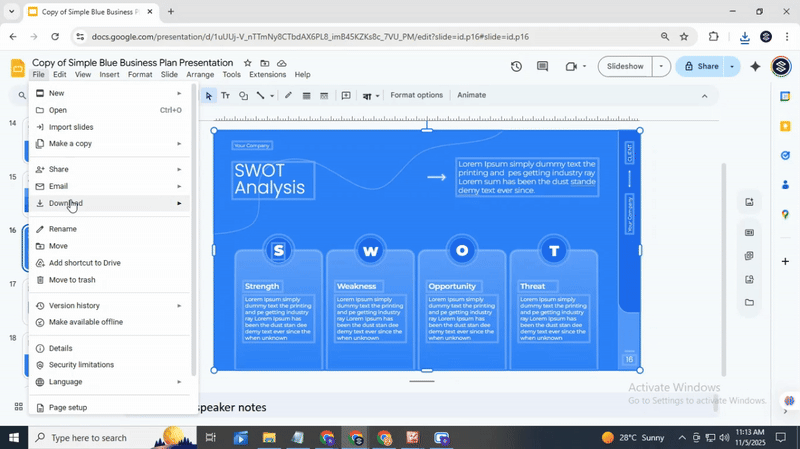This screenshot has width=800, height=449.
Task: Open the Version history submenu
Action: coord(74,305)
